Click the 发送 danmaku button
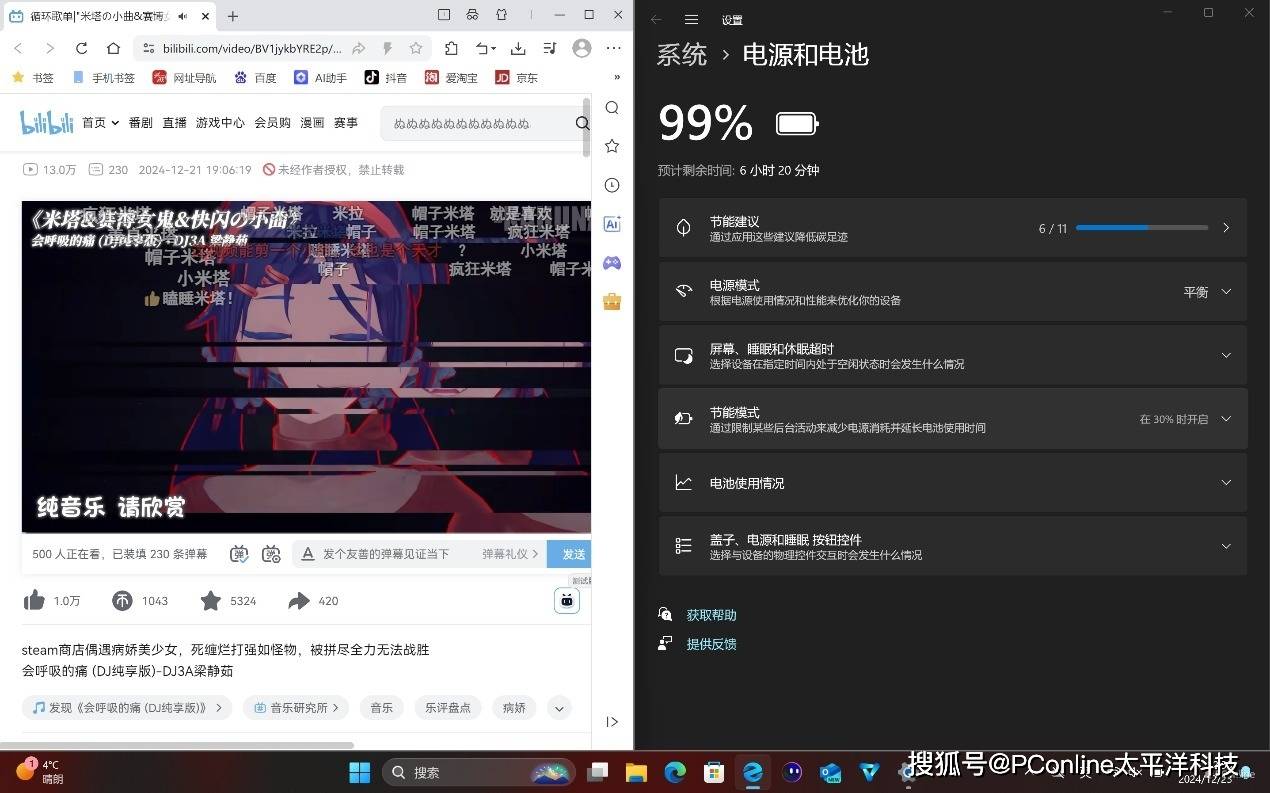 click(570, 554)
